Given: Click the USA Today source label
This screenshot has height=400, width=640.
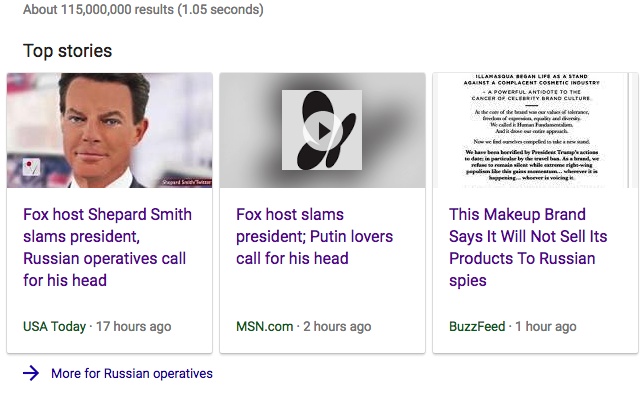Looking at the screenshot, I should (x=54, y=326).
